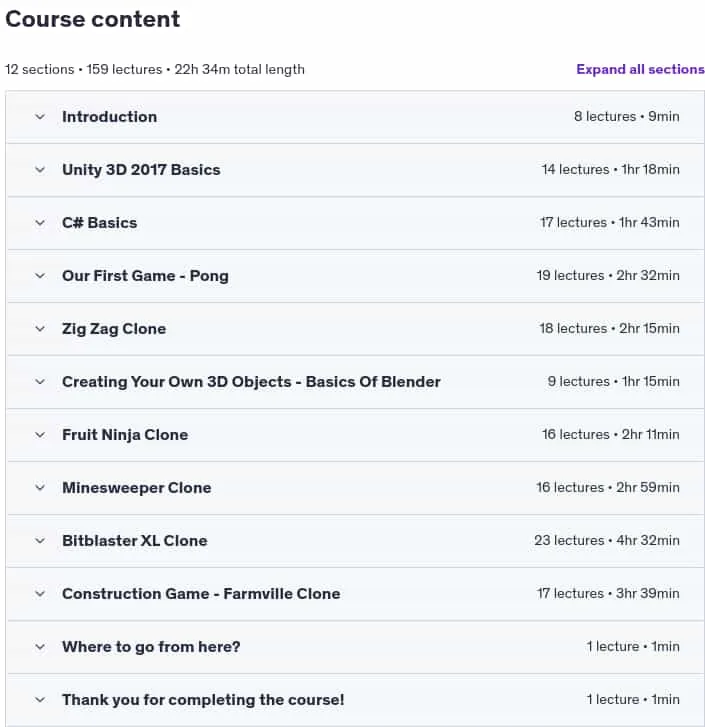The image size is (705, 727).
Task: Expand Fruit Ninja Clone with its chevron
Action: [x=40, y=435]
